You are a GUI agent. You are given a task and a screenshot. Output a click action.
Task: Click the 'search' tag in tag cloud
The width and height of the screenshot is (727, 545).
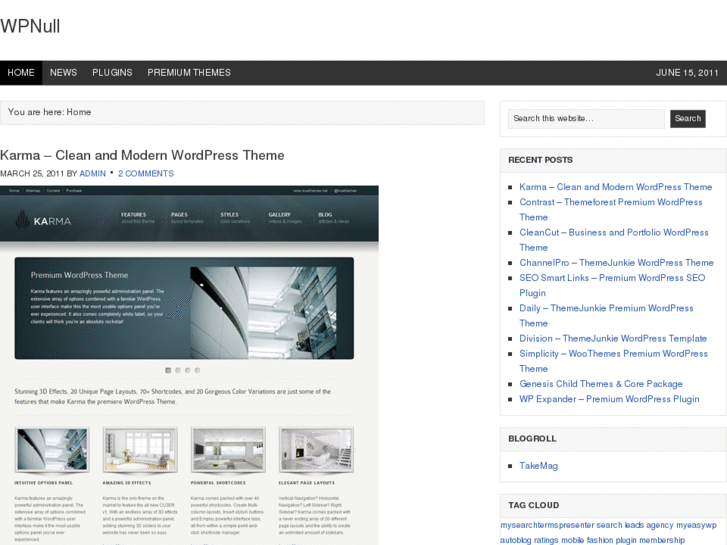click(x=609, y=525)
